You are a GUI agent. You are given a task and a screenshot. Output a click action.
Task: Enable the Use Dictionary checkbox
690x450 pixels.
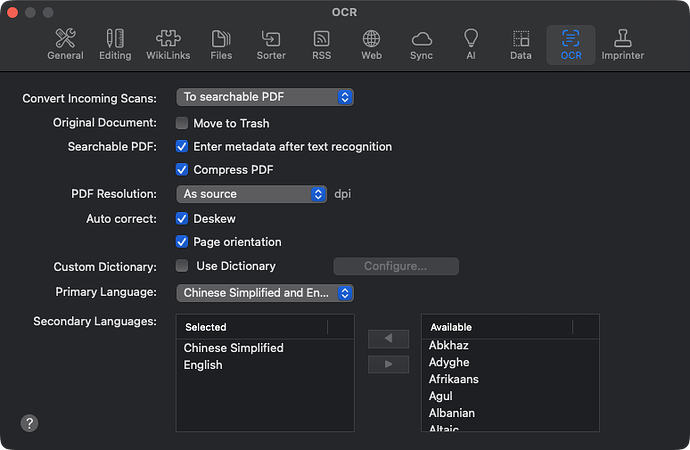[182, 266]
